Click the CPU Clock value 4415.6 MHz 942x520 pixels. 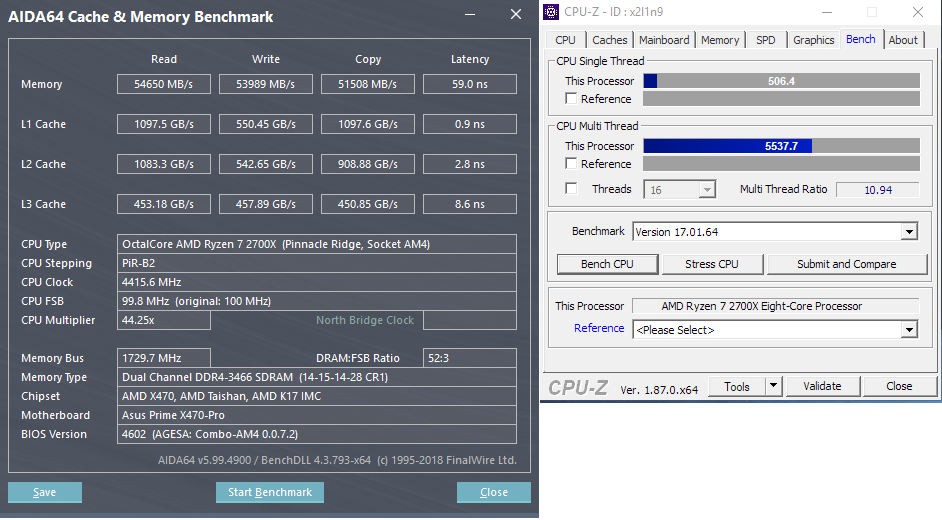point(317,282)
